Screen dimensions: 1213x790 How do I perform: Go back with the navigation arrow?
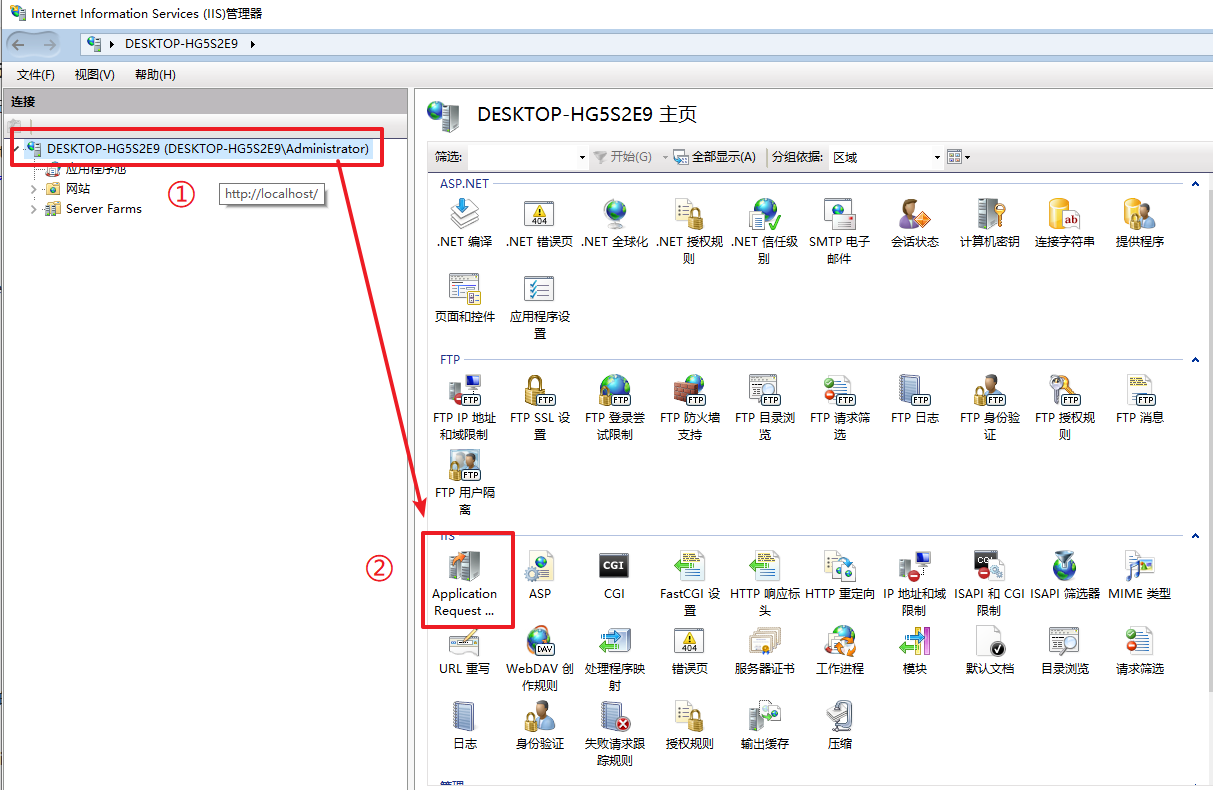click(19, 44)
